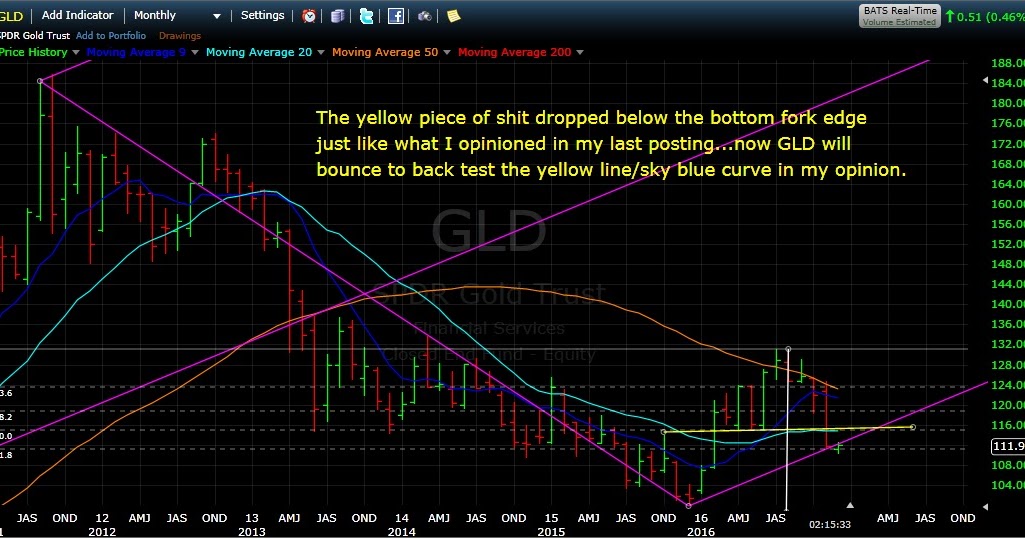This screenshot has height=538, width=1025.
Task: Share chart via the Facebook icon
Action: pos(396,16)
